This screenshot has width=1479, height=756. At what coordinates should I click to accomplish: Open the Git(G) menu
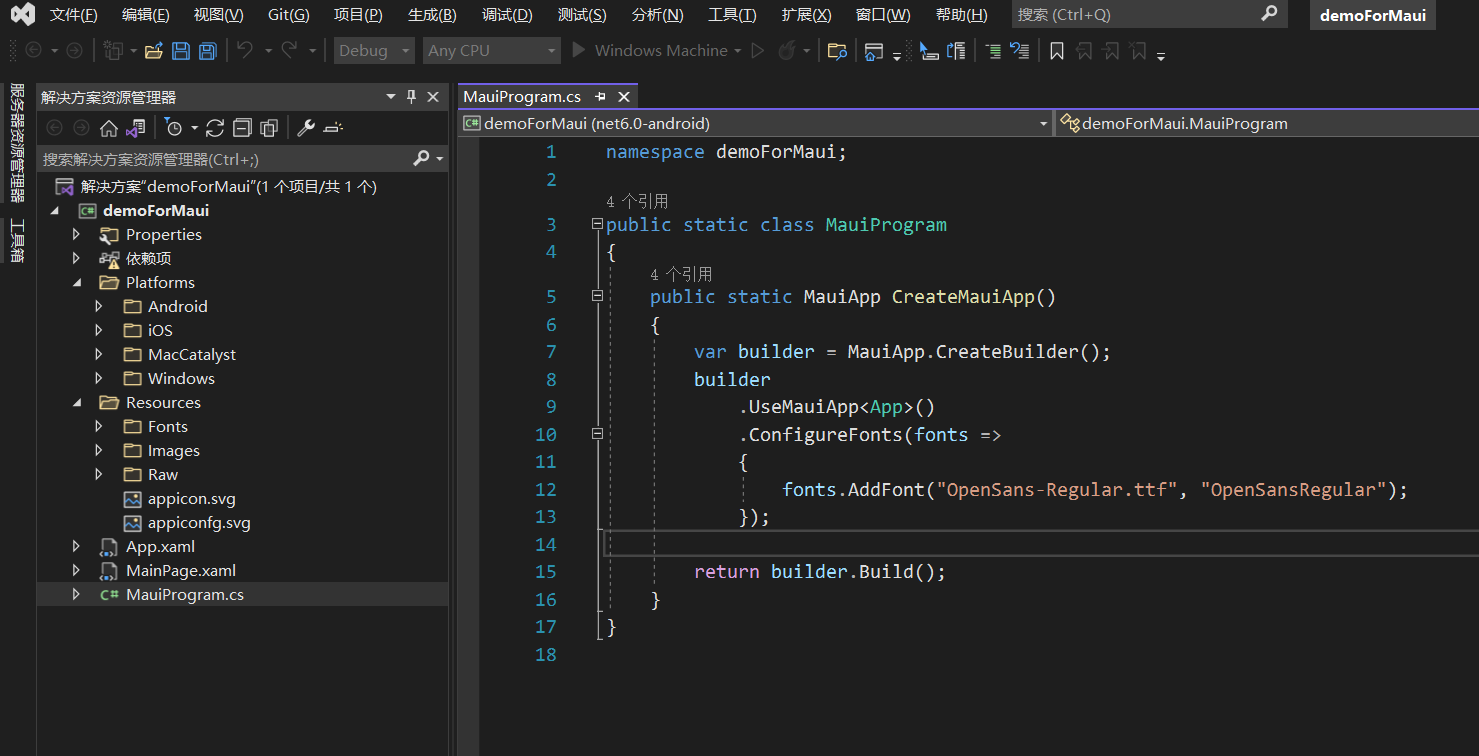coord(289,15)
